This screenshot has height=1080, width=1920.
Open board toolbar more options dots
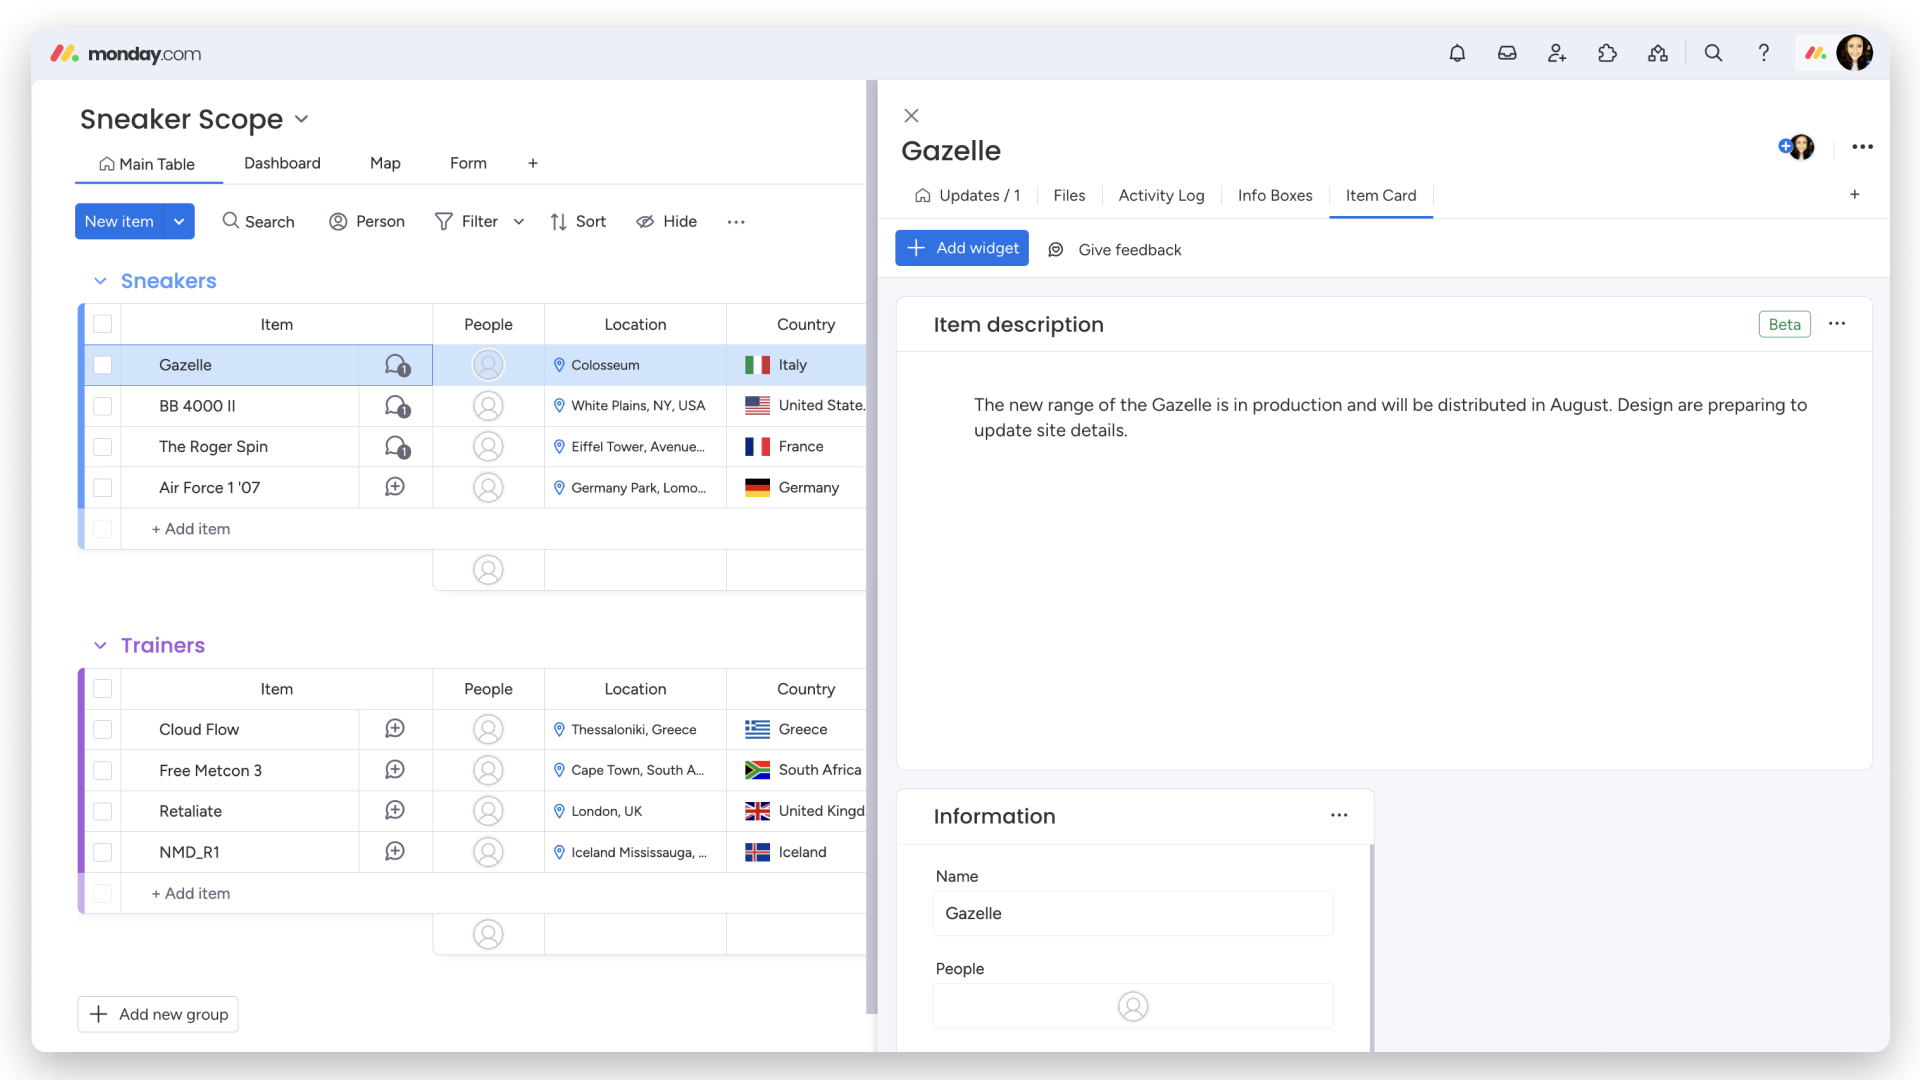click(x=736, y=222)
